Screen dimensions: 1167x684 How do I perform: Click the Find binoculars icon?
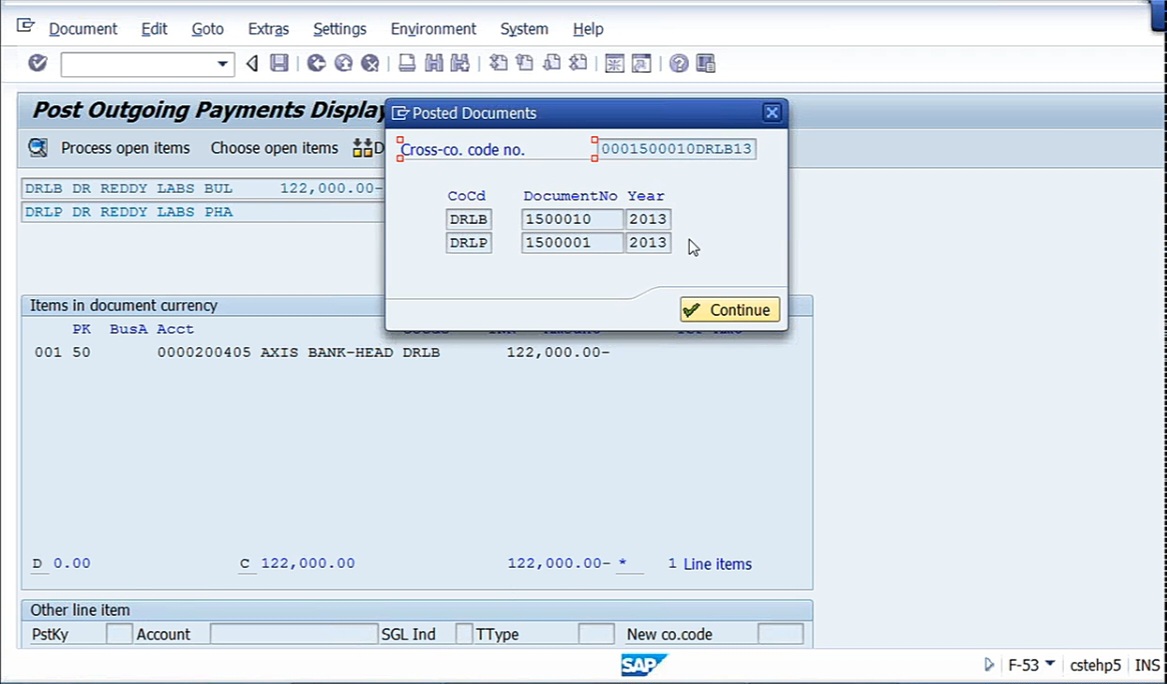click(x=433, y=63)
